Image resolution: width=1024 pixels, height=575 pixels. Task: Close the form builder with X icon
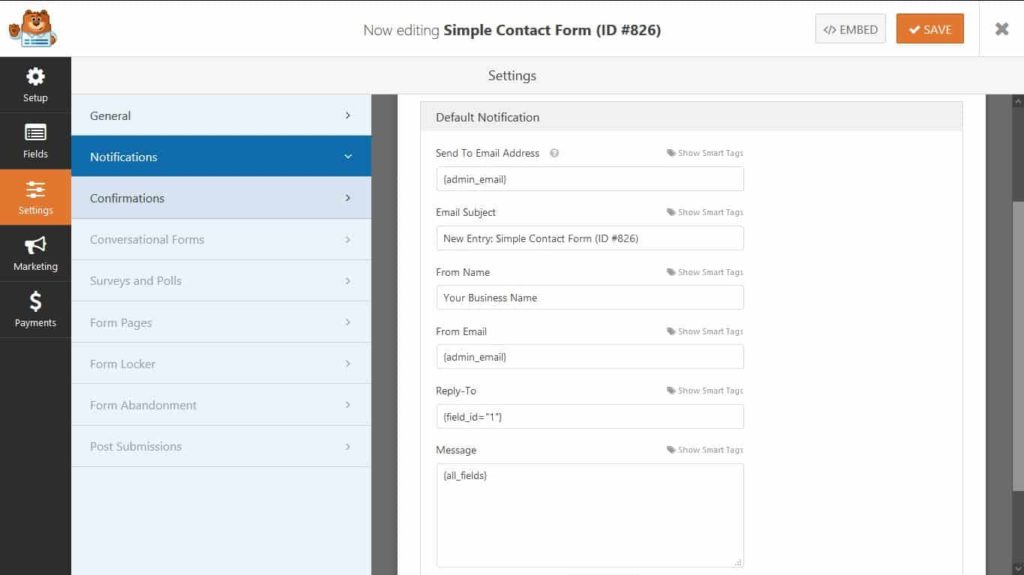click(1002, 29)
